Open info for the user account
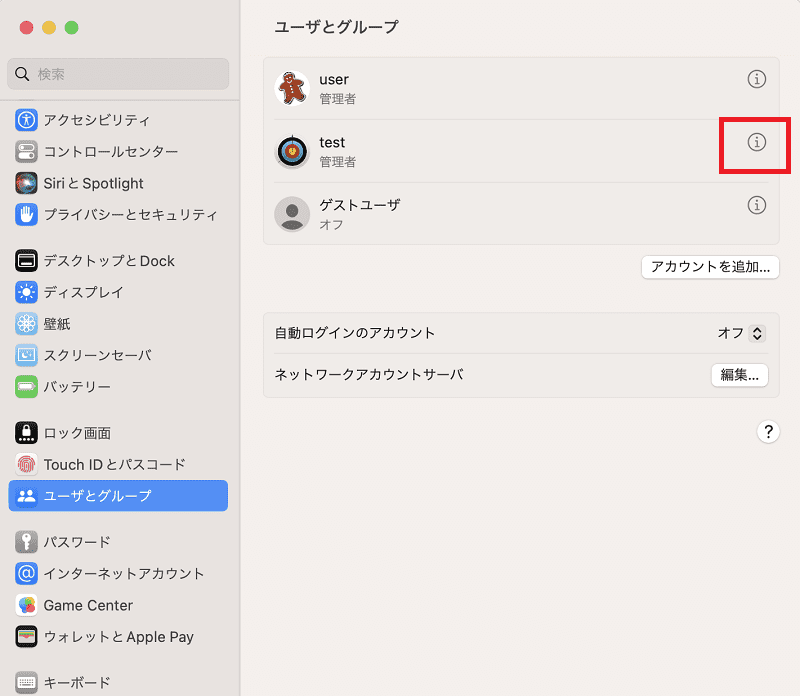This screenshot has width=800, height=696. coord(757,79)
